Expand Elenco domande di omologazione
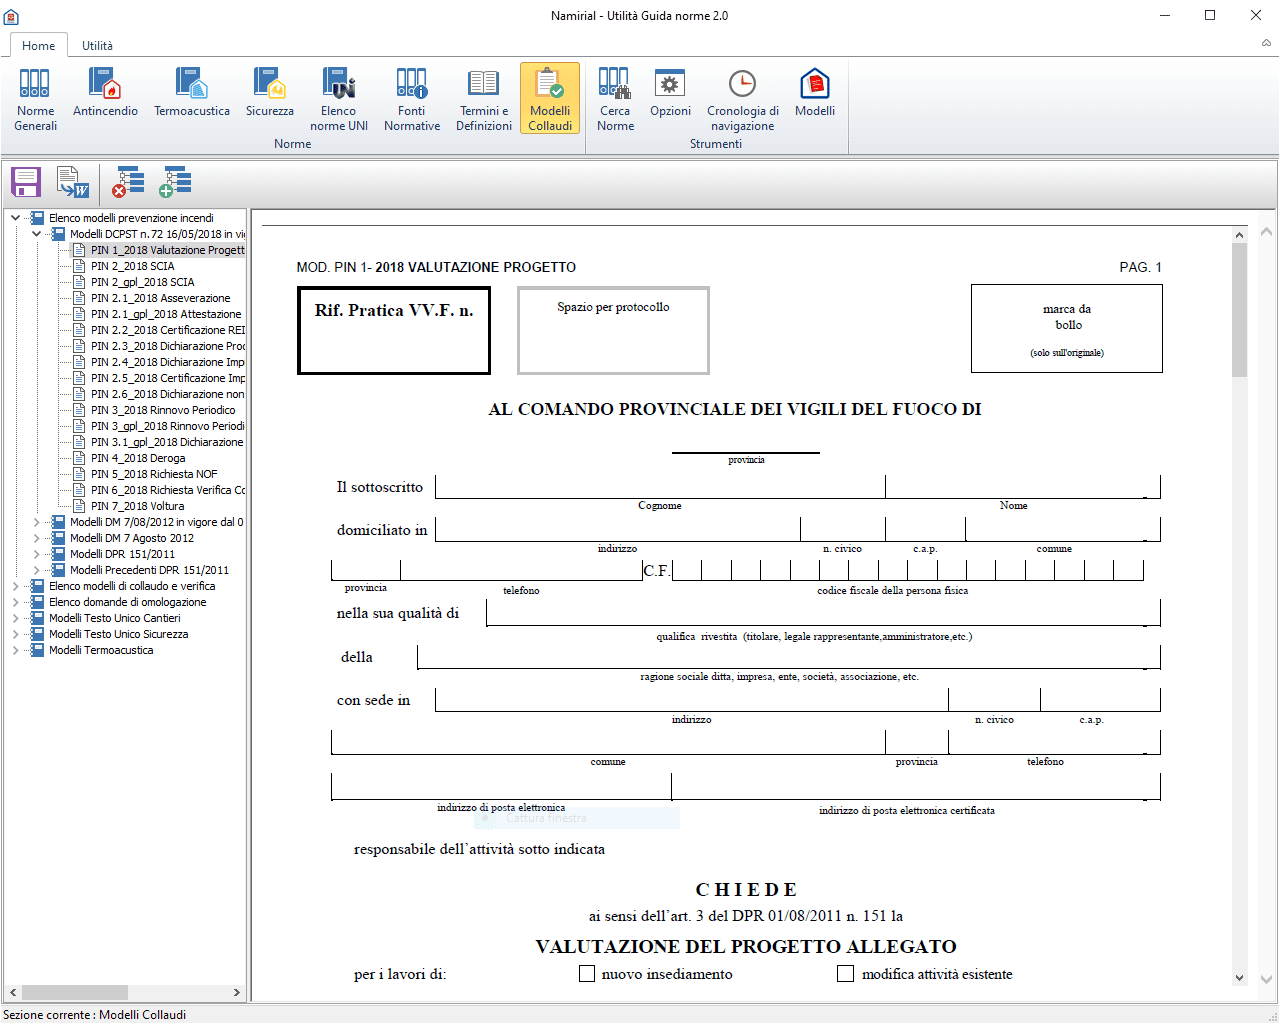This screenshot has height=1024, width=1280. pos(15,602)
